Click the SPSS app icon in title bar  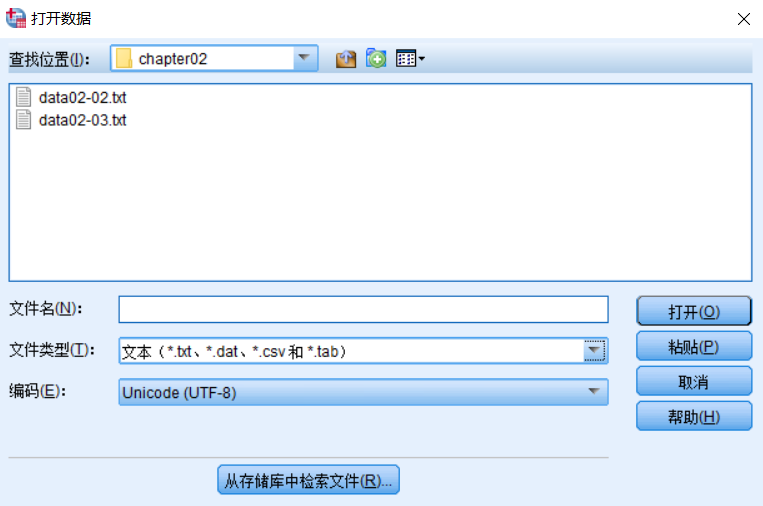(x=16, y=18)
